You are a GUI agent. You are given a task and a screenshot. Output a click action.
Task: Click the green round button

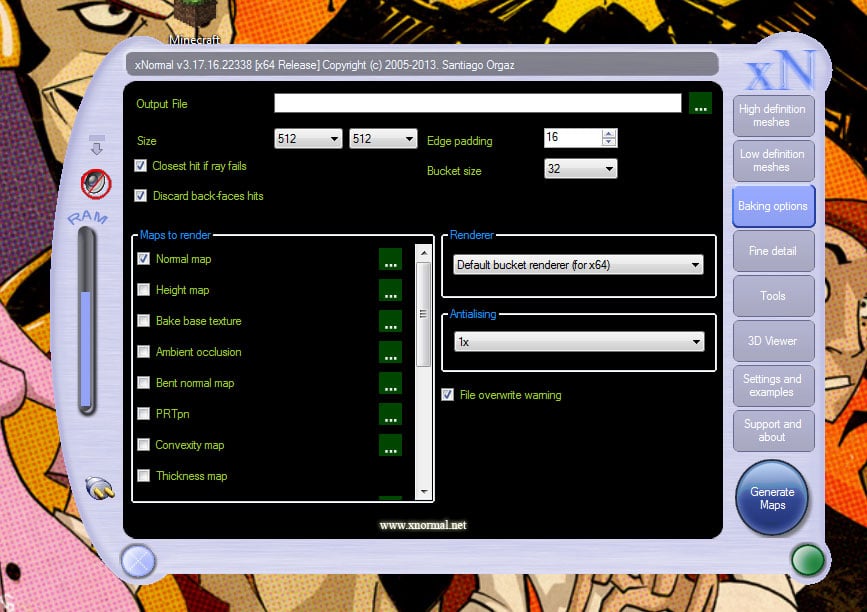tap(807, 560)
